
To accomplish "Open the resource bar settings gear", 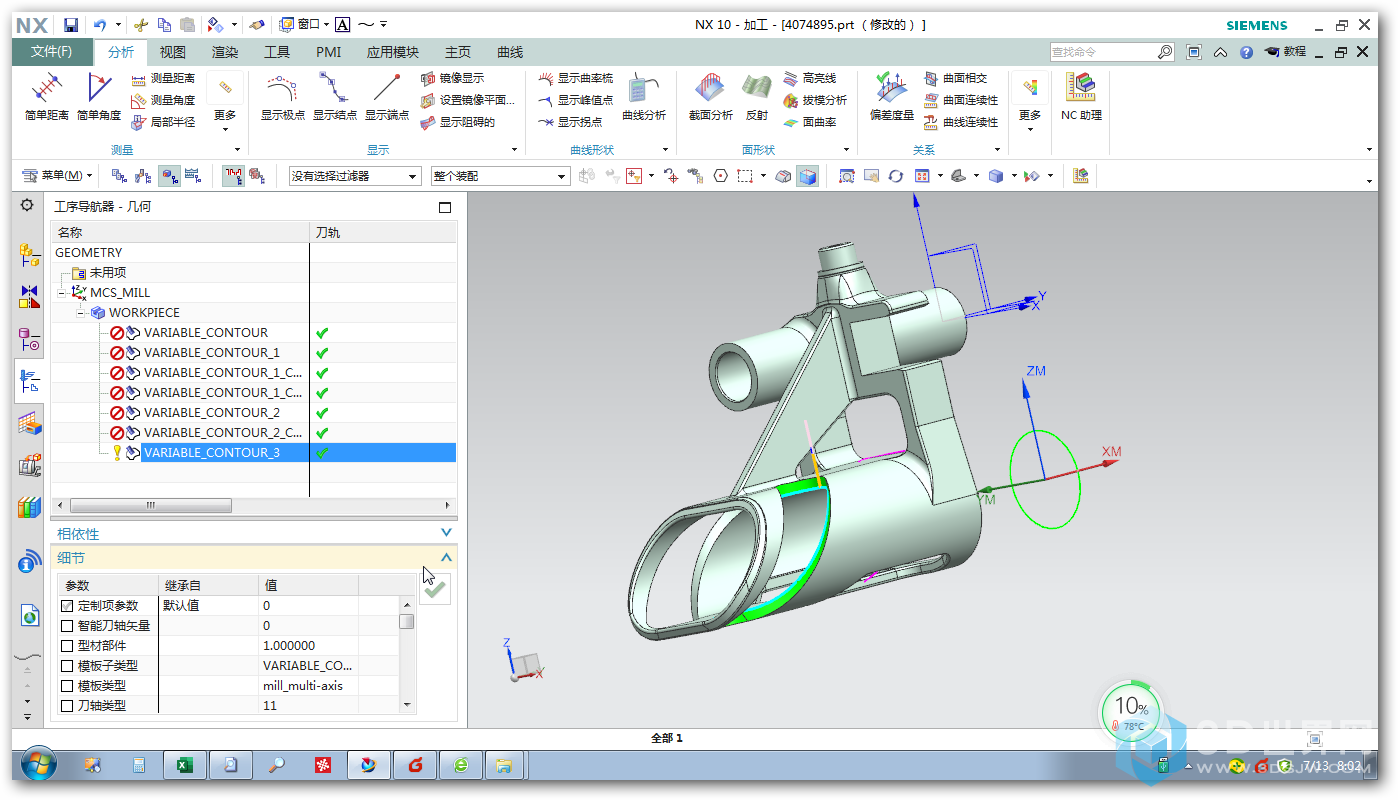I will (x=27, y=205).
